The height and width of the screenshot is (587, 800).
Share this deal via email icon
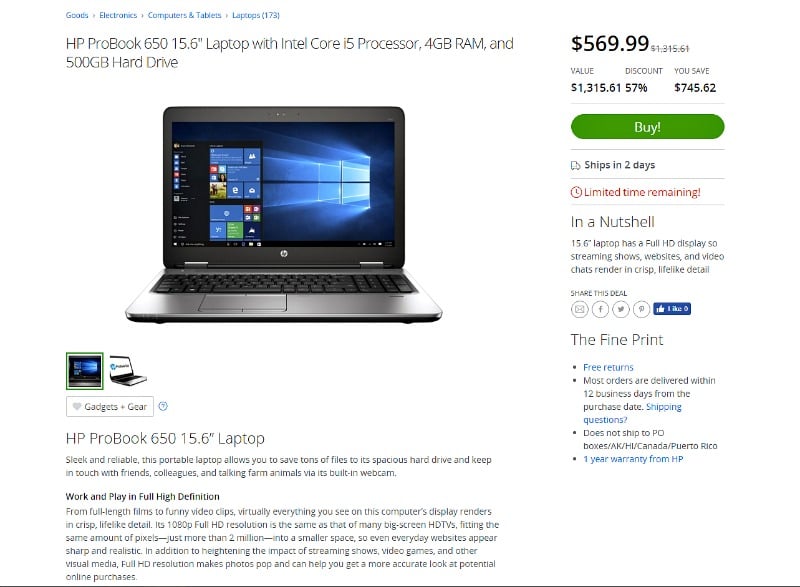pos(580,309)
